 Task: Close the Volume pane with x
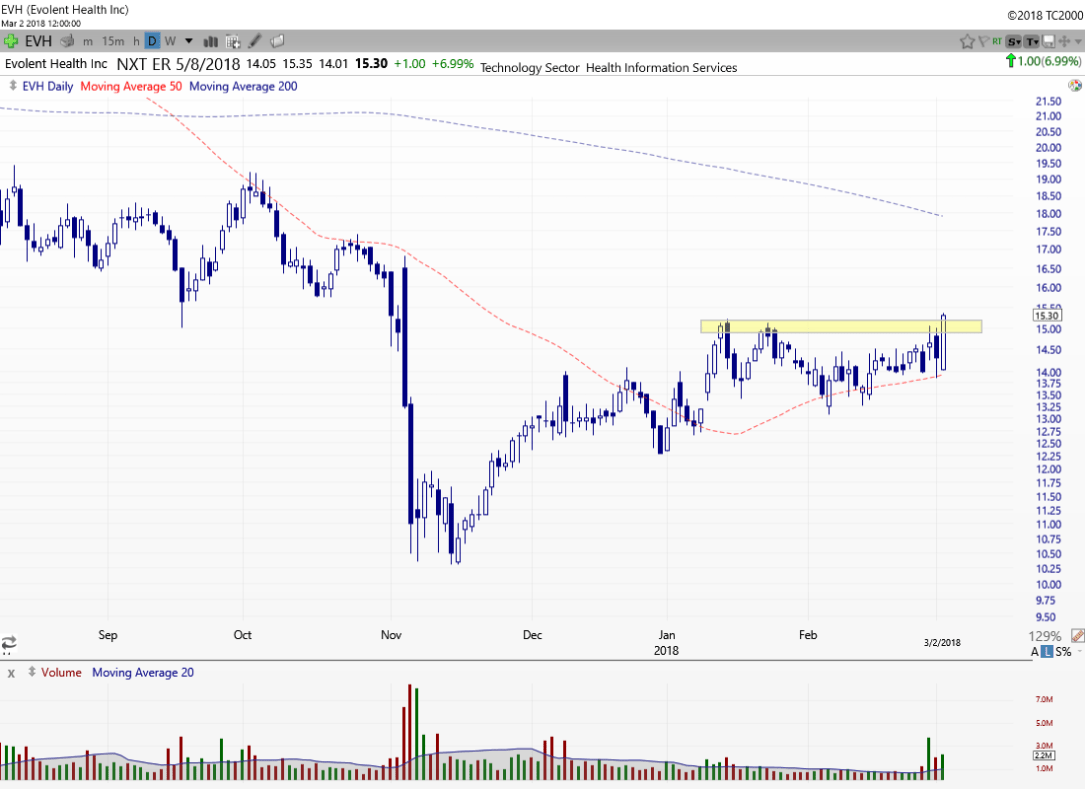click(x=11, y=673)
